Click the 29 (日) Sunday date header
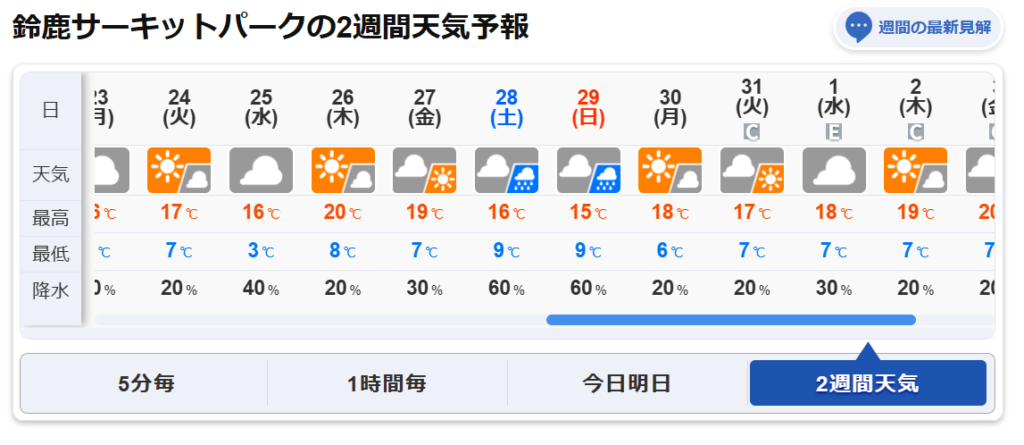The image size is (1024, 445). click(588, 108)
